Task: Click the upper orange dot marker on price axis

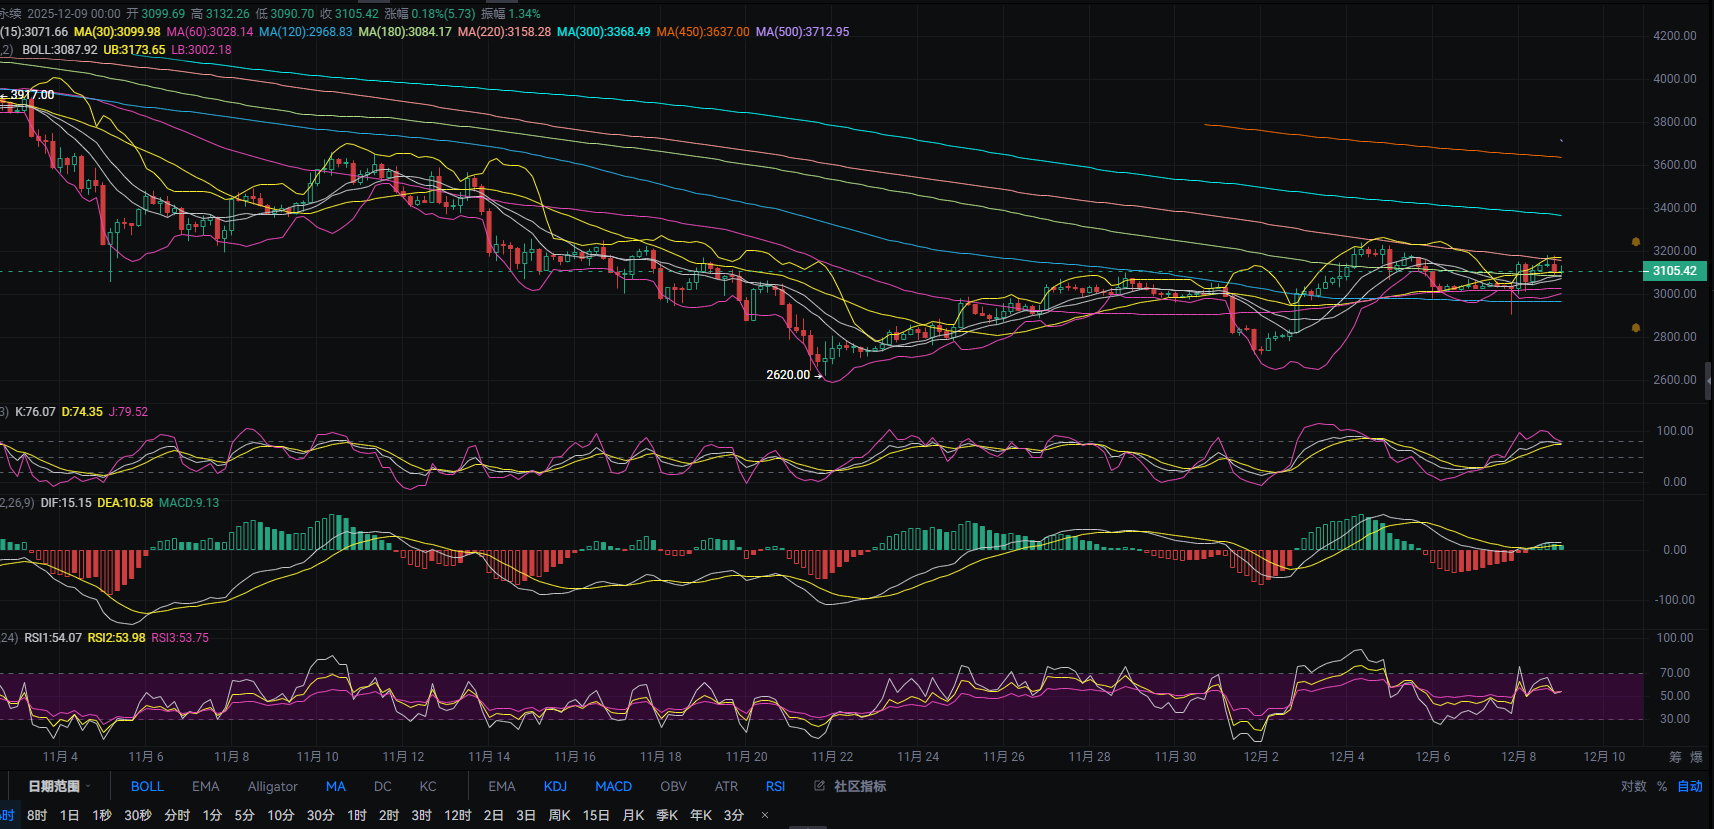Action: (x=1636, y=242)
